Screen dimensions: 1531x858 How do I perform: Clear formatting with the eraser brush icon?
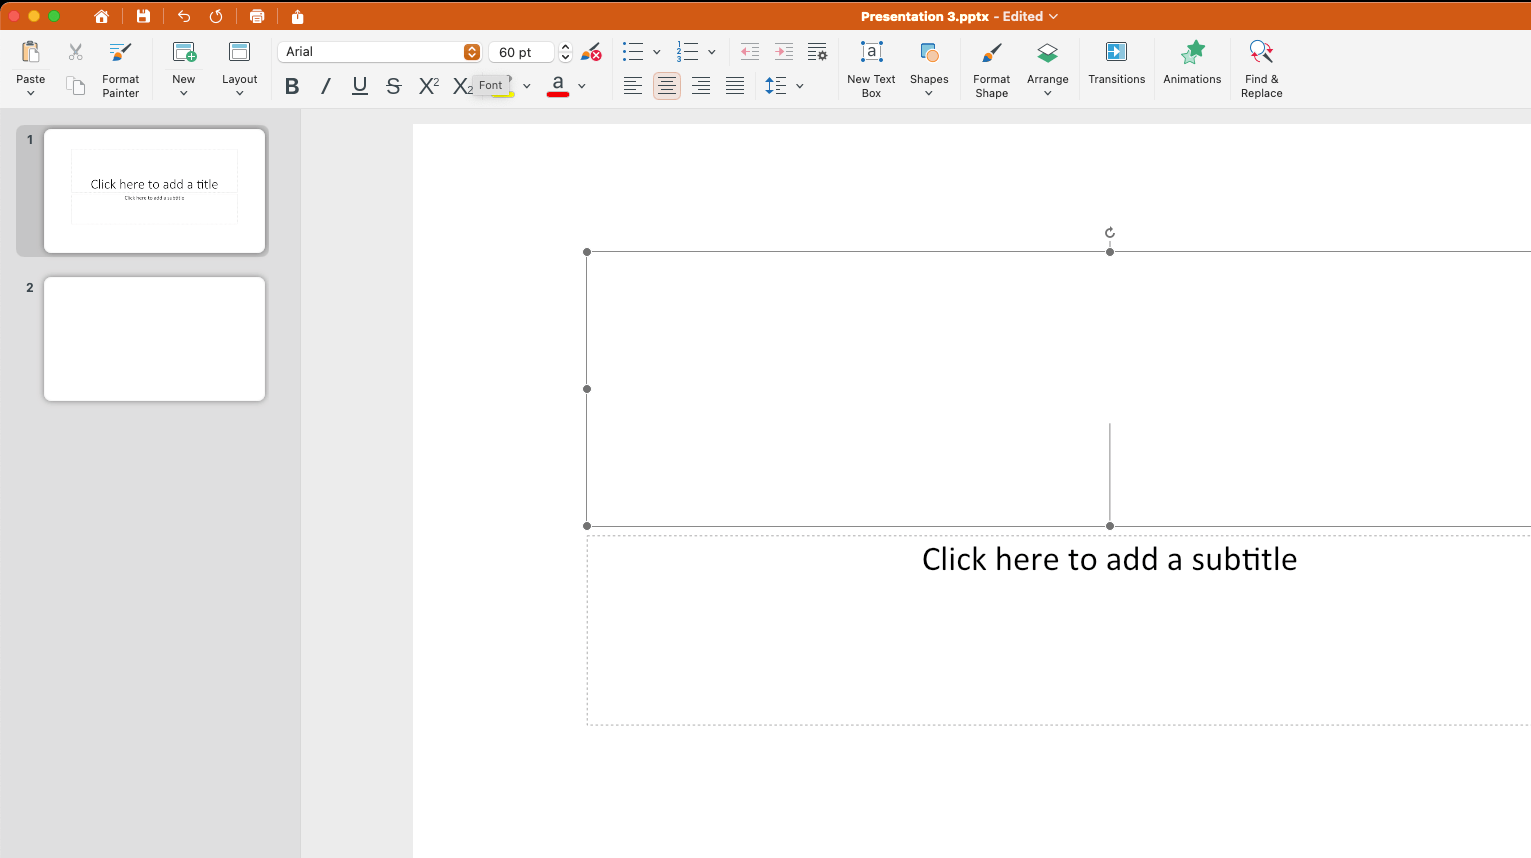pos(591,52)
